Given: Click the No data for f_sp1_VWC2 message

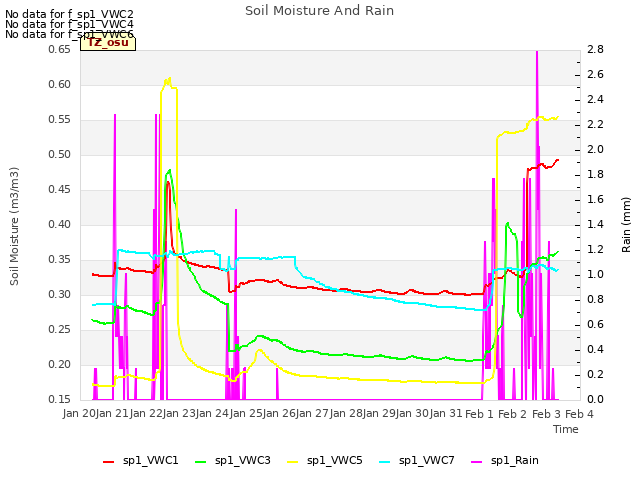Looking at the screenshot, I should 69,14.
